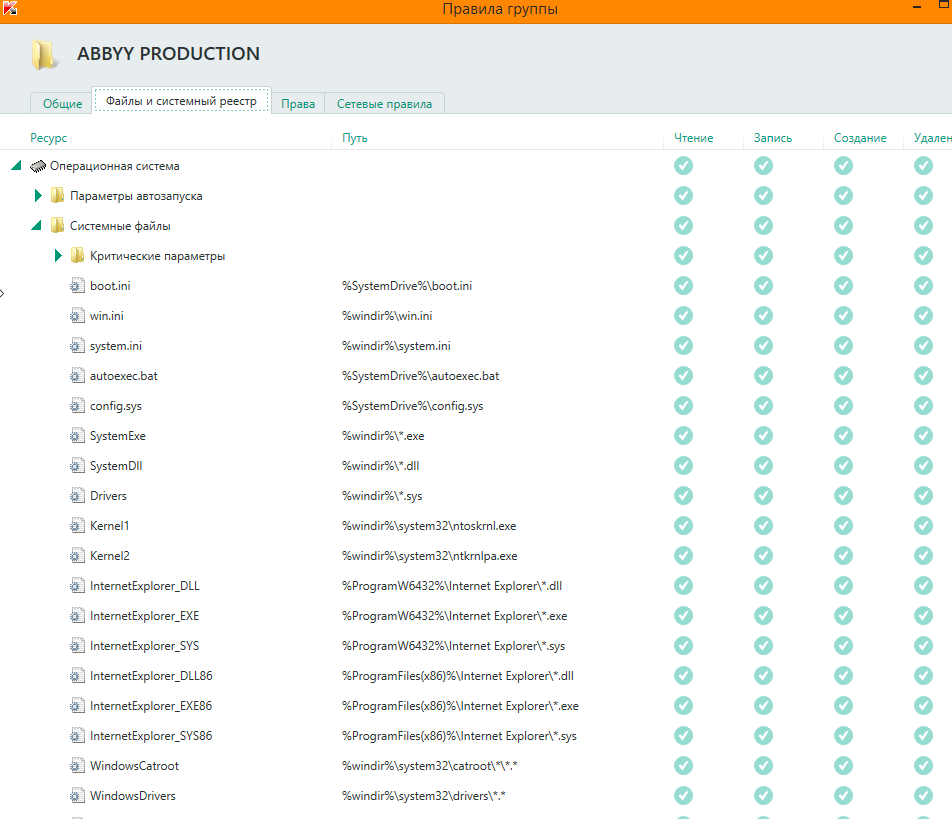The height and width of the screenshot is (819, 952).
Task: Select the InternetExplorer_DLL86 row
Action: 151,676
